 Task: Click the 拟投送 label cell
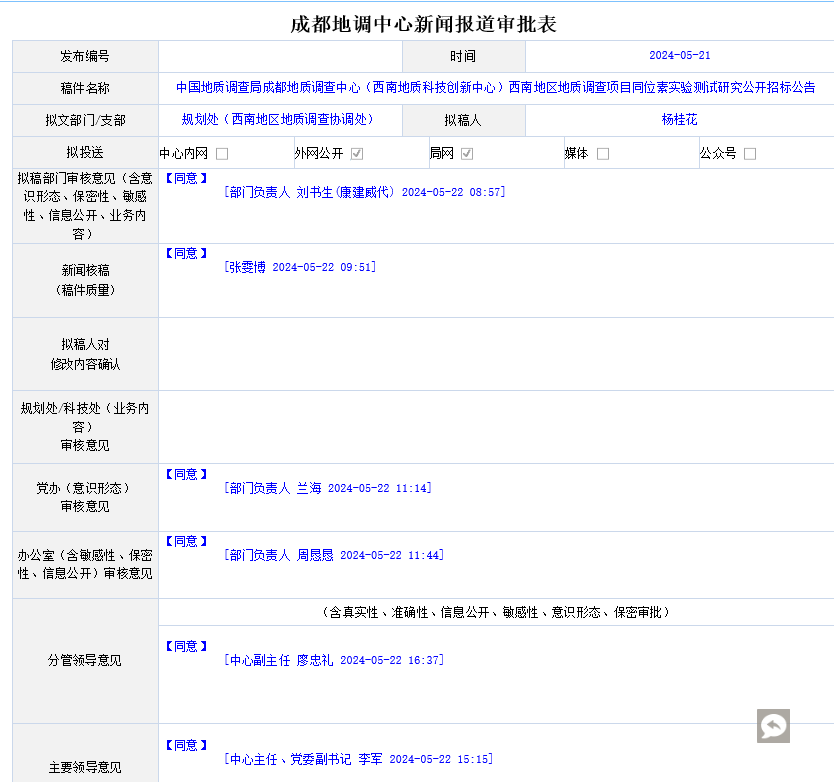(x=85, y=153)
